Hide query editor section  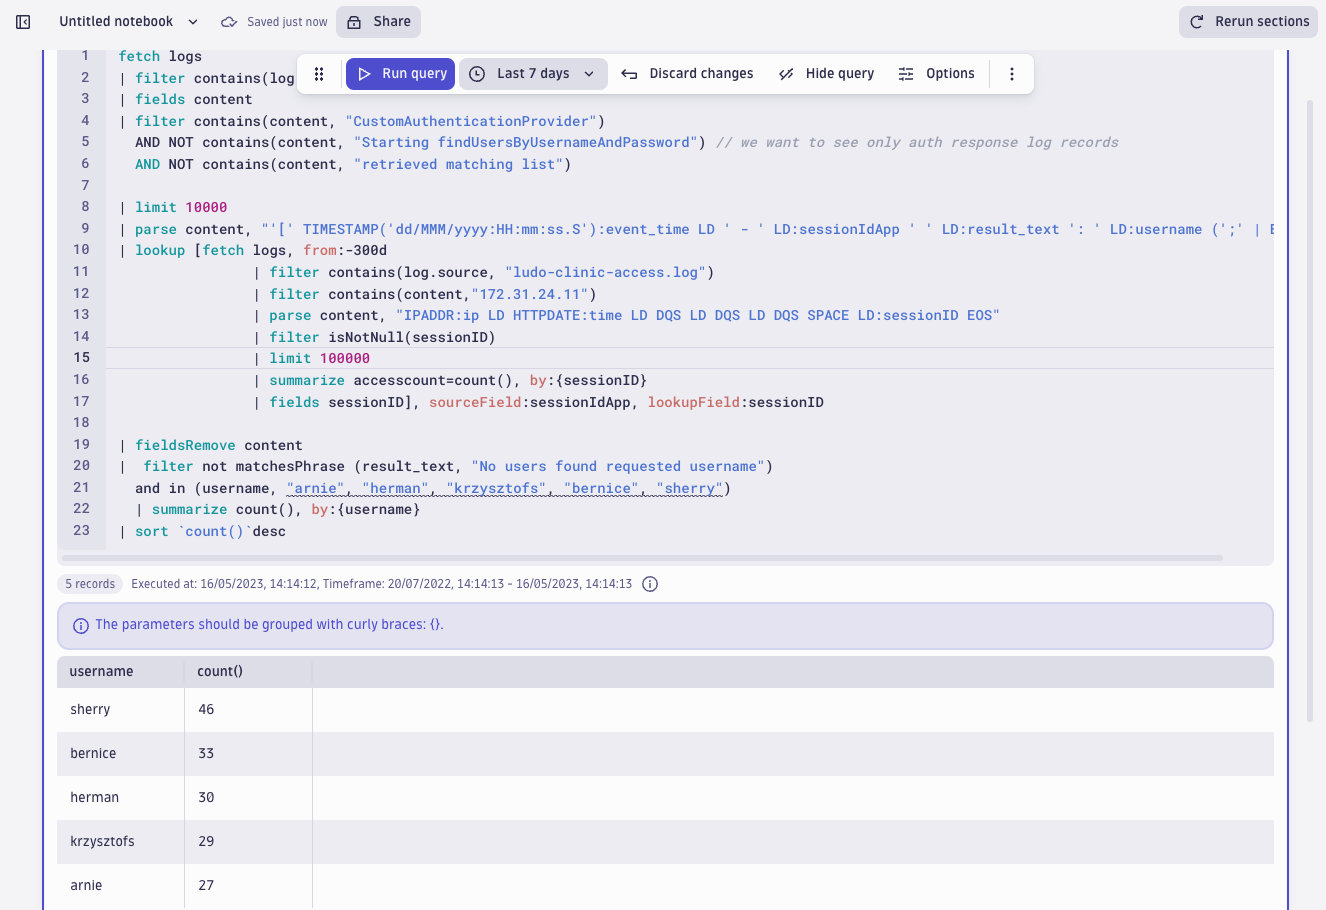826,74
